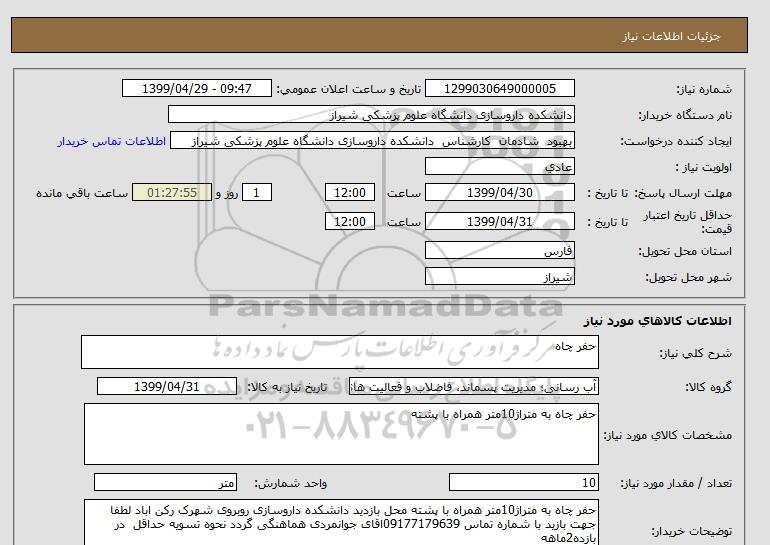The height and width of the screenshot is (545, 770).
Task: Click the نام دستگاه خریدار label
Action: [685, 115]
